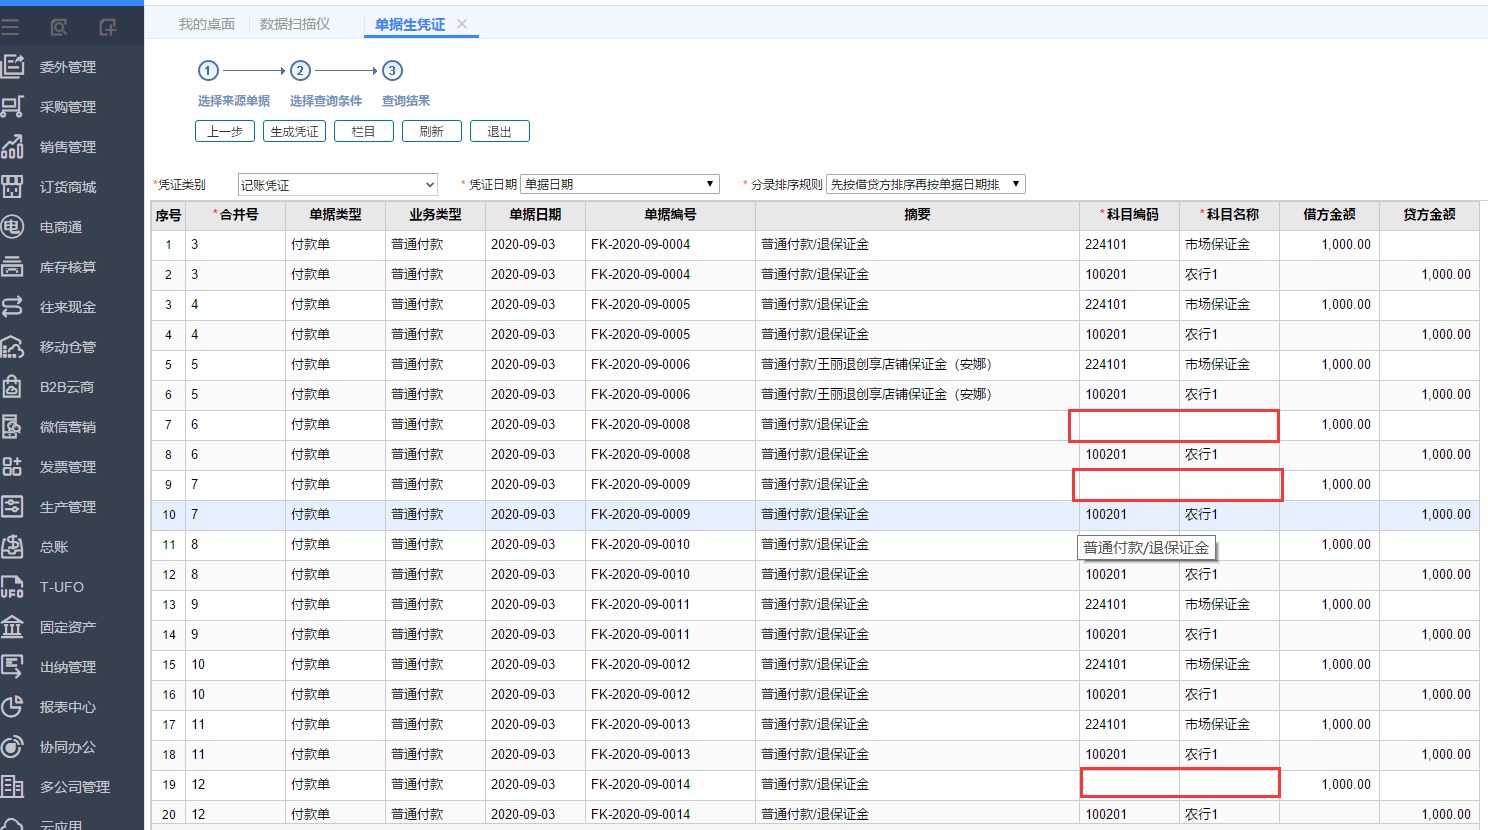The image size is (1488, 830).
Task: Click 单据编号 column header
Action: click(x=670, y=215)
